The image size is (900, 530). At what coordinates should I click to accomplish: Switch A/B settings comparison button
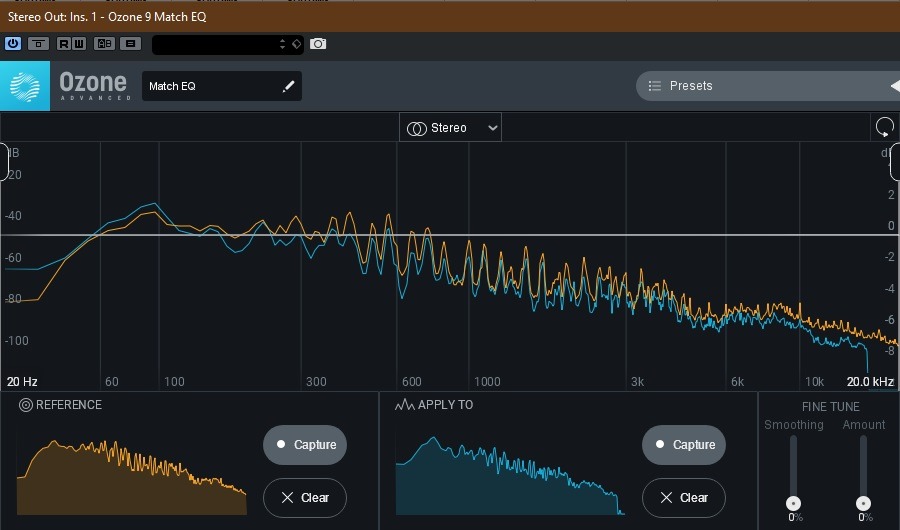pyautogui.click(x=104, y=44)
